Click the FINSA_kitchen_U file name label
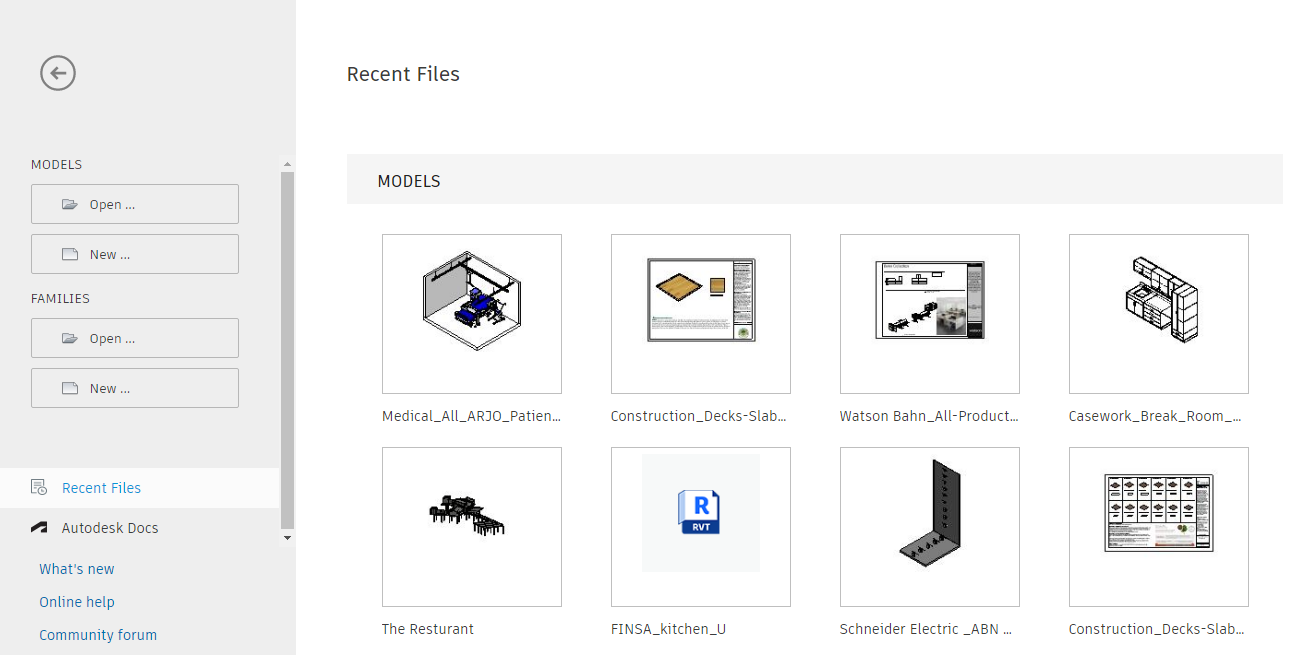 (668, 629)
